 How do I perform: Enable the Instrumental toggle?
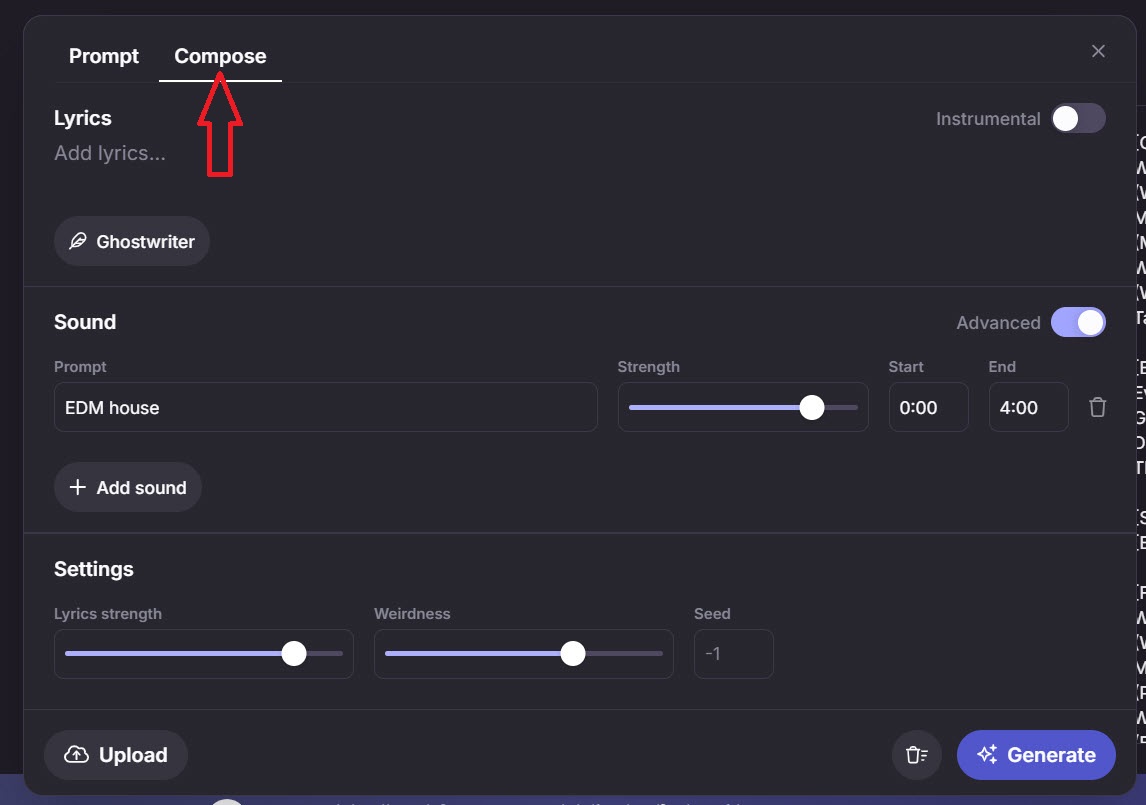pyautogui.click(x=1077, y=118)
